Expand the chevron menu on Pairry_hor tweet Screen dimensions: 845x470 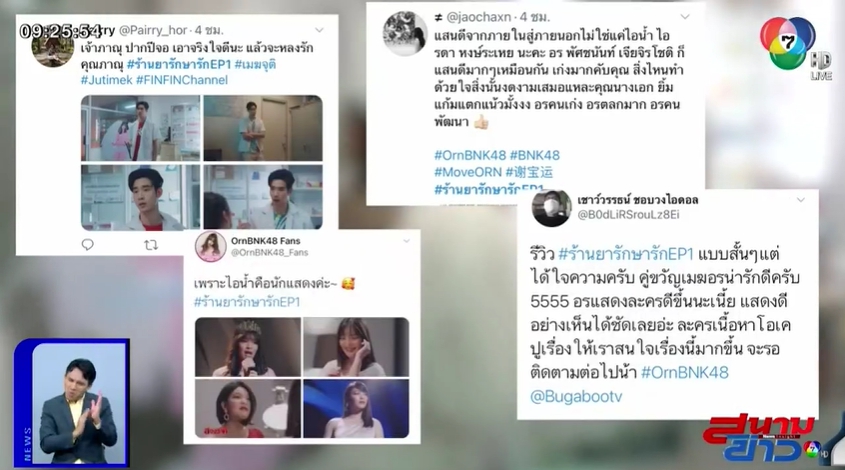click(x=320, y=30)
